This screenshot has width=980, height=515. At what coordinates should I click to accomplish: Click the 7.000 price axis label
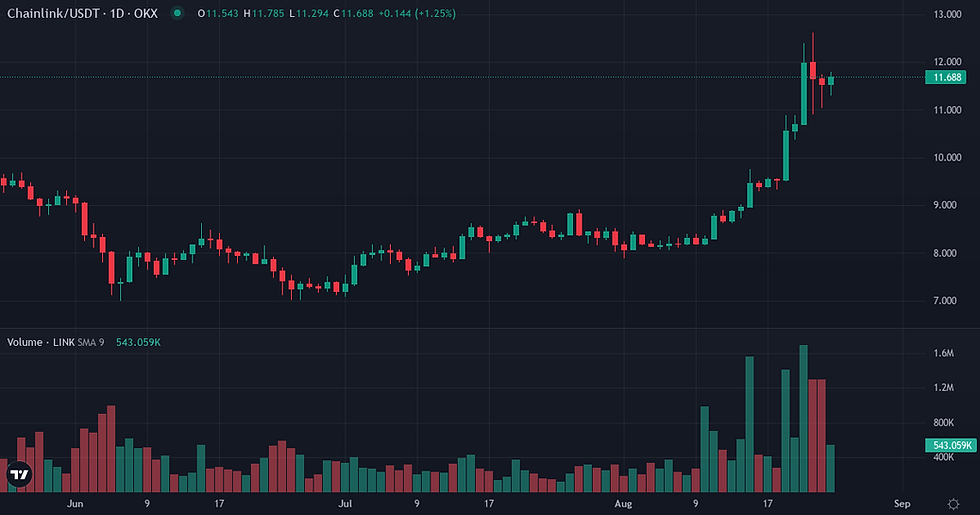tap(944, 301)
